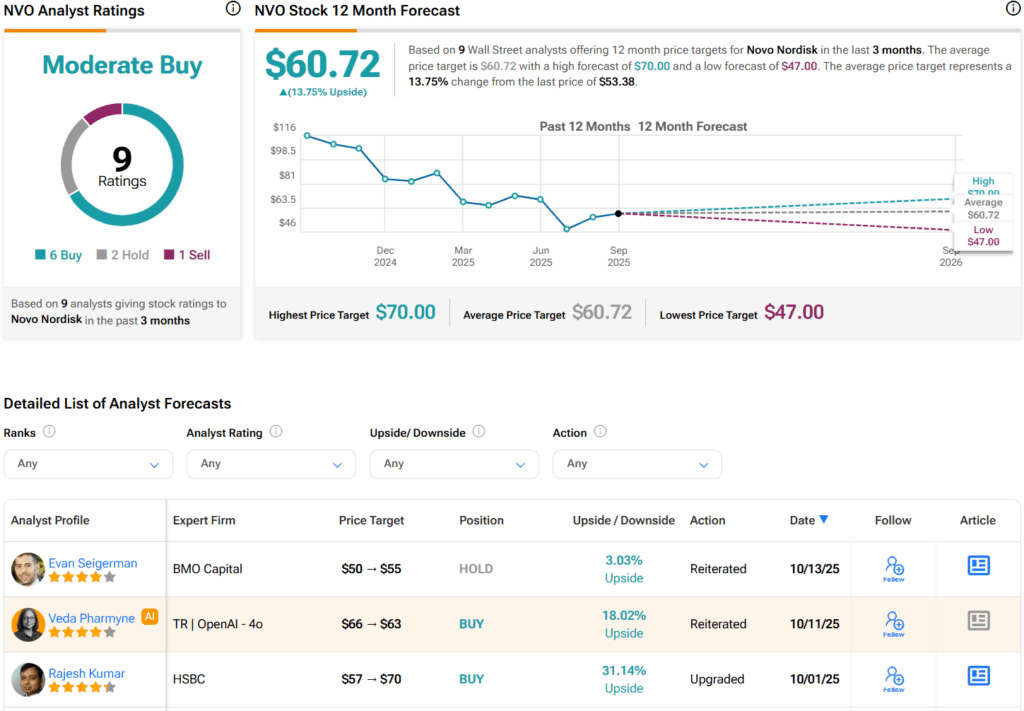
Task: Open Veda Pharmyne analyst profile link
Action: click(x=91, y=618)
